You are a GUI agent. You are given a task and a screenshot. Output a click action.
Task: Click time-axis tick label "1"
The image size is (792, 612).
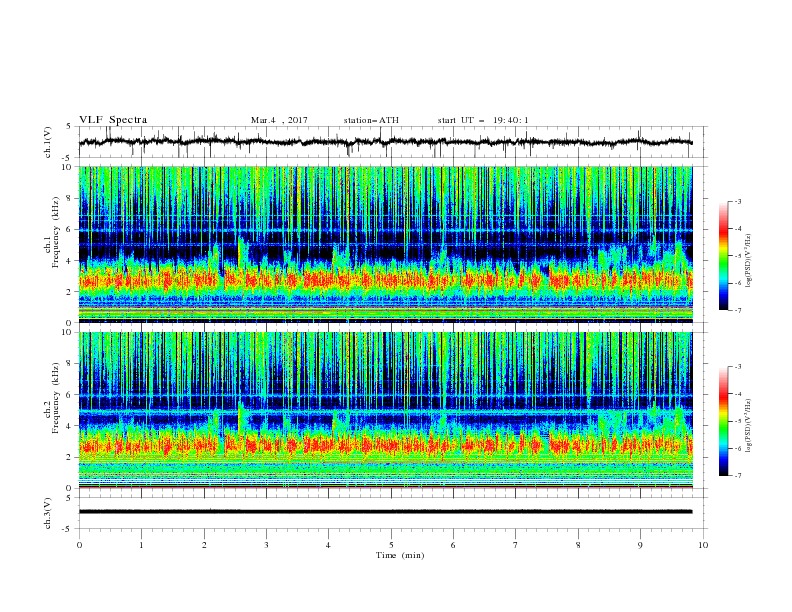point(141,545)
